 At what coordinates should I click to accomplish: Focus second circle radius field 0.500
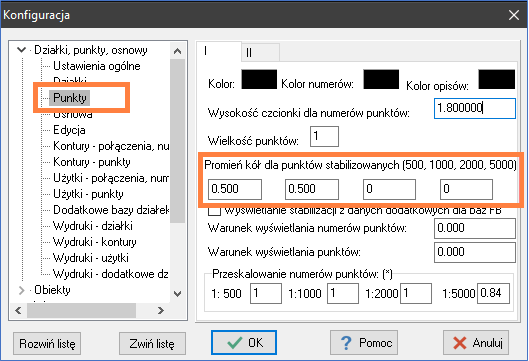[312, 189]
